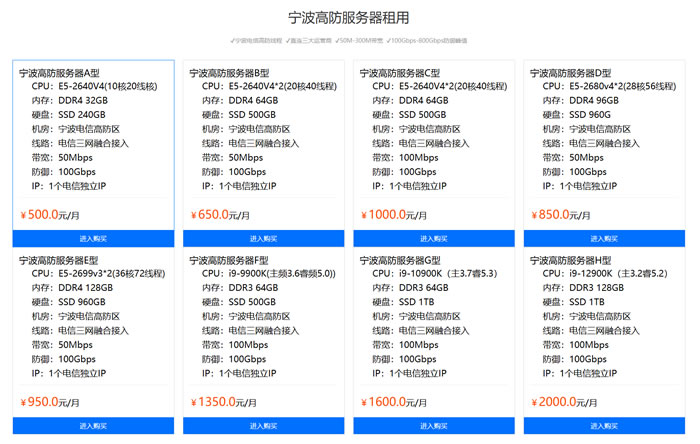Click 进入购买 under the ¥950.0 plan
Viewport: 700px width, 444px height.
(x=93, y=425)
